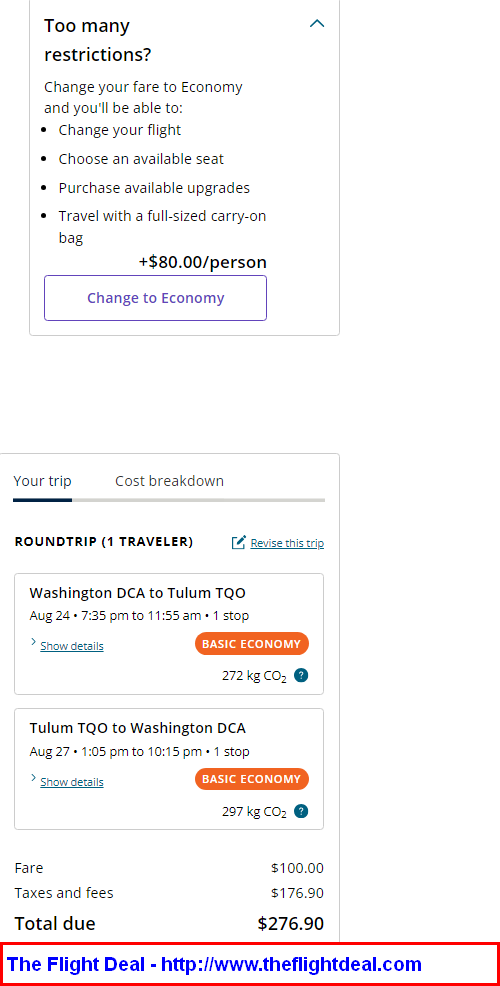Show details for DCA to Tulum flight
The image size is (500, 986).
click(72, 646)
